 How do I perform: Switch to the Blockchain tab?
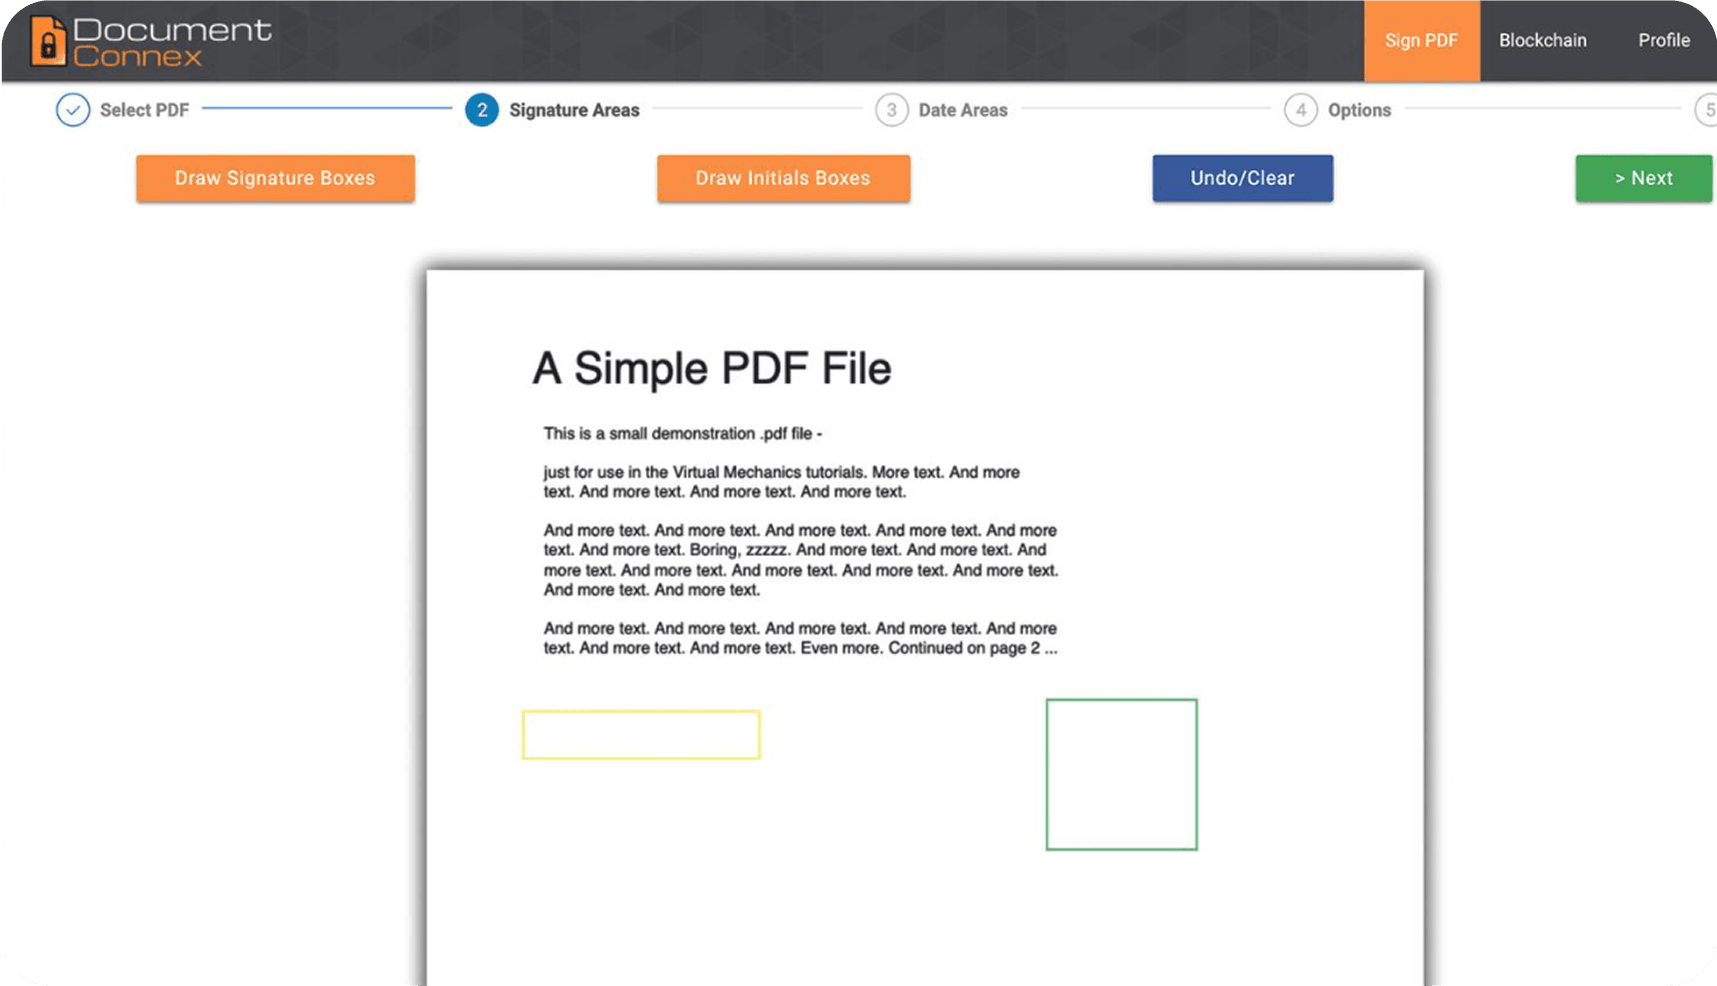[x=1542, y=41]
